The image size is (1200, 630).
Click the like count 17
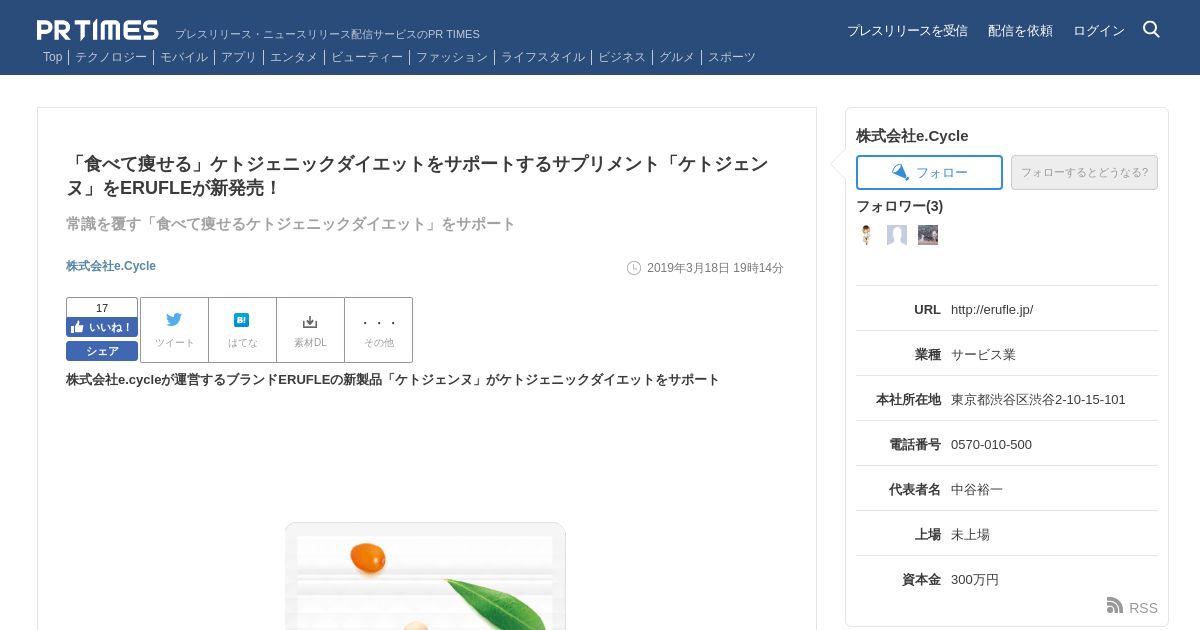coord(102,308)
